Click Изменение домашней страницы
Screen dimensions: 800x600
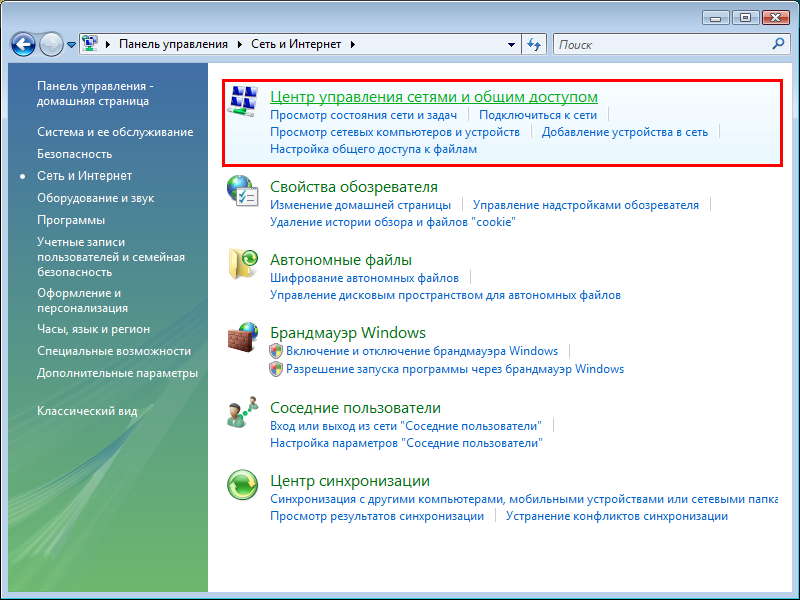click(360, 205)
